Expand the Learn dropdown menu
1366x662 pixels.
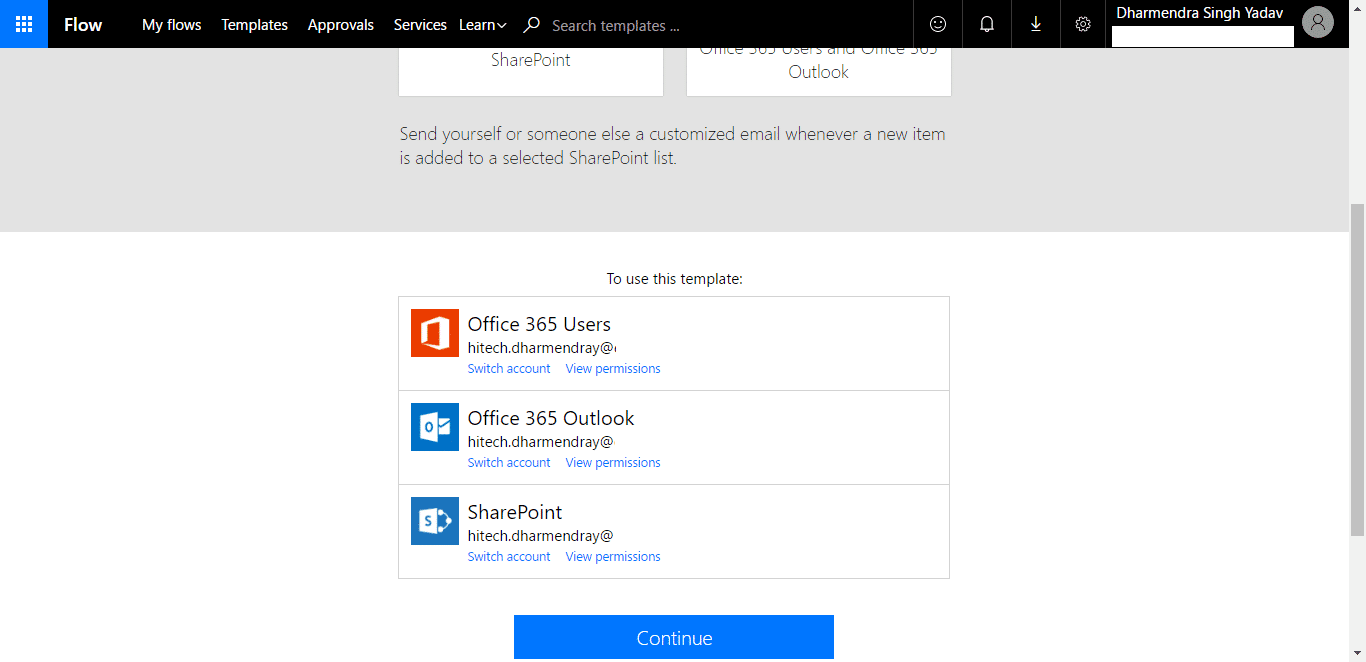coord(483,25)
